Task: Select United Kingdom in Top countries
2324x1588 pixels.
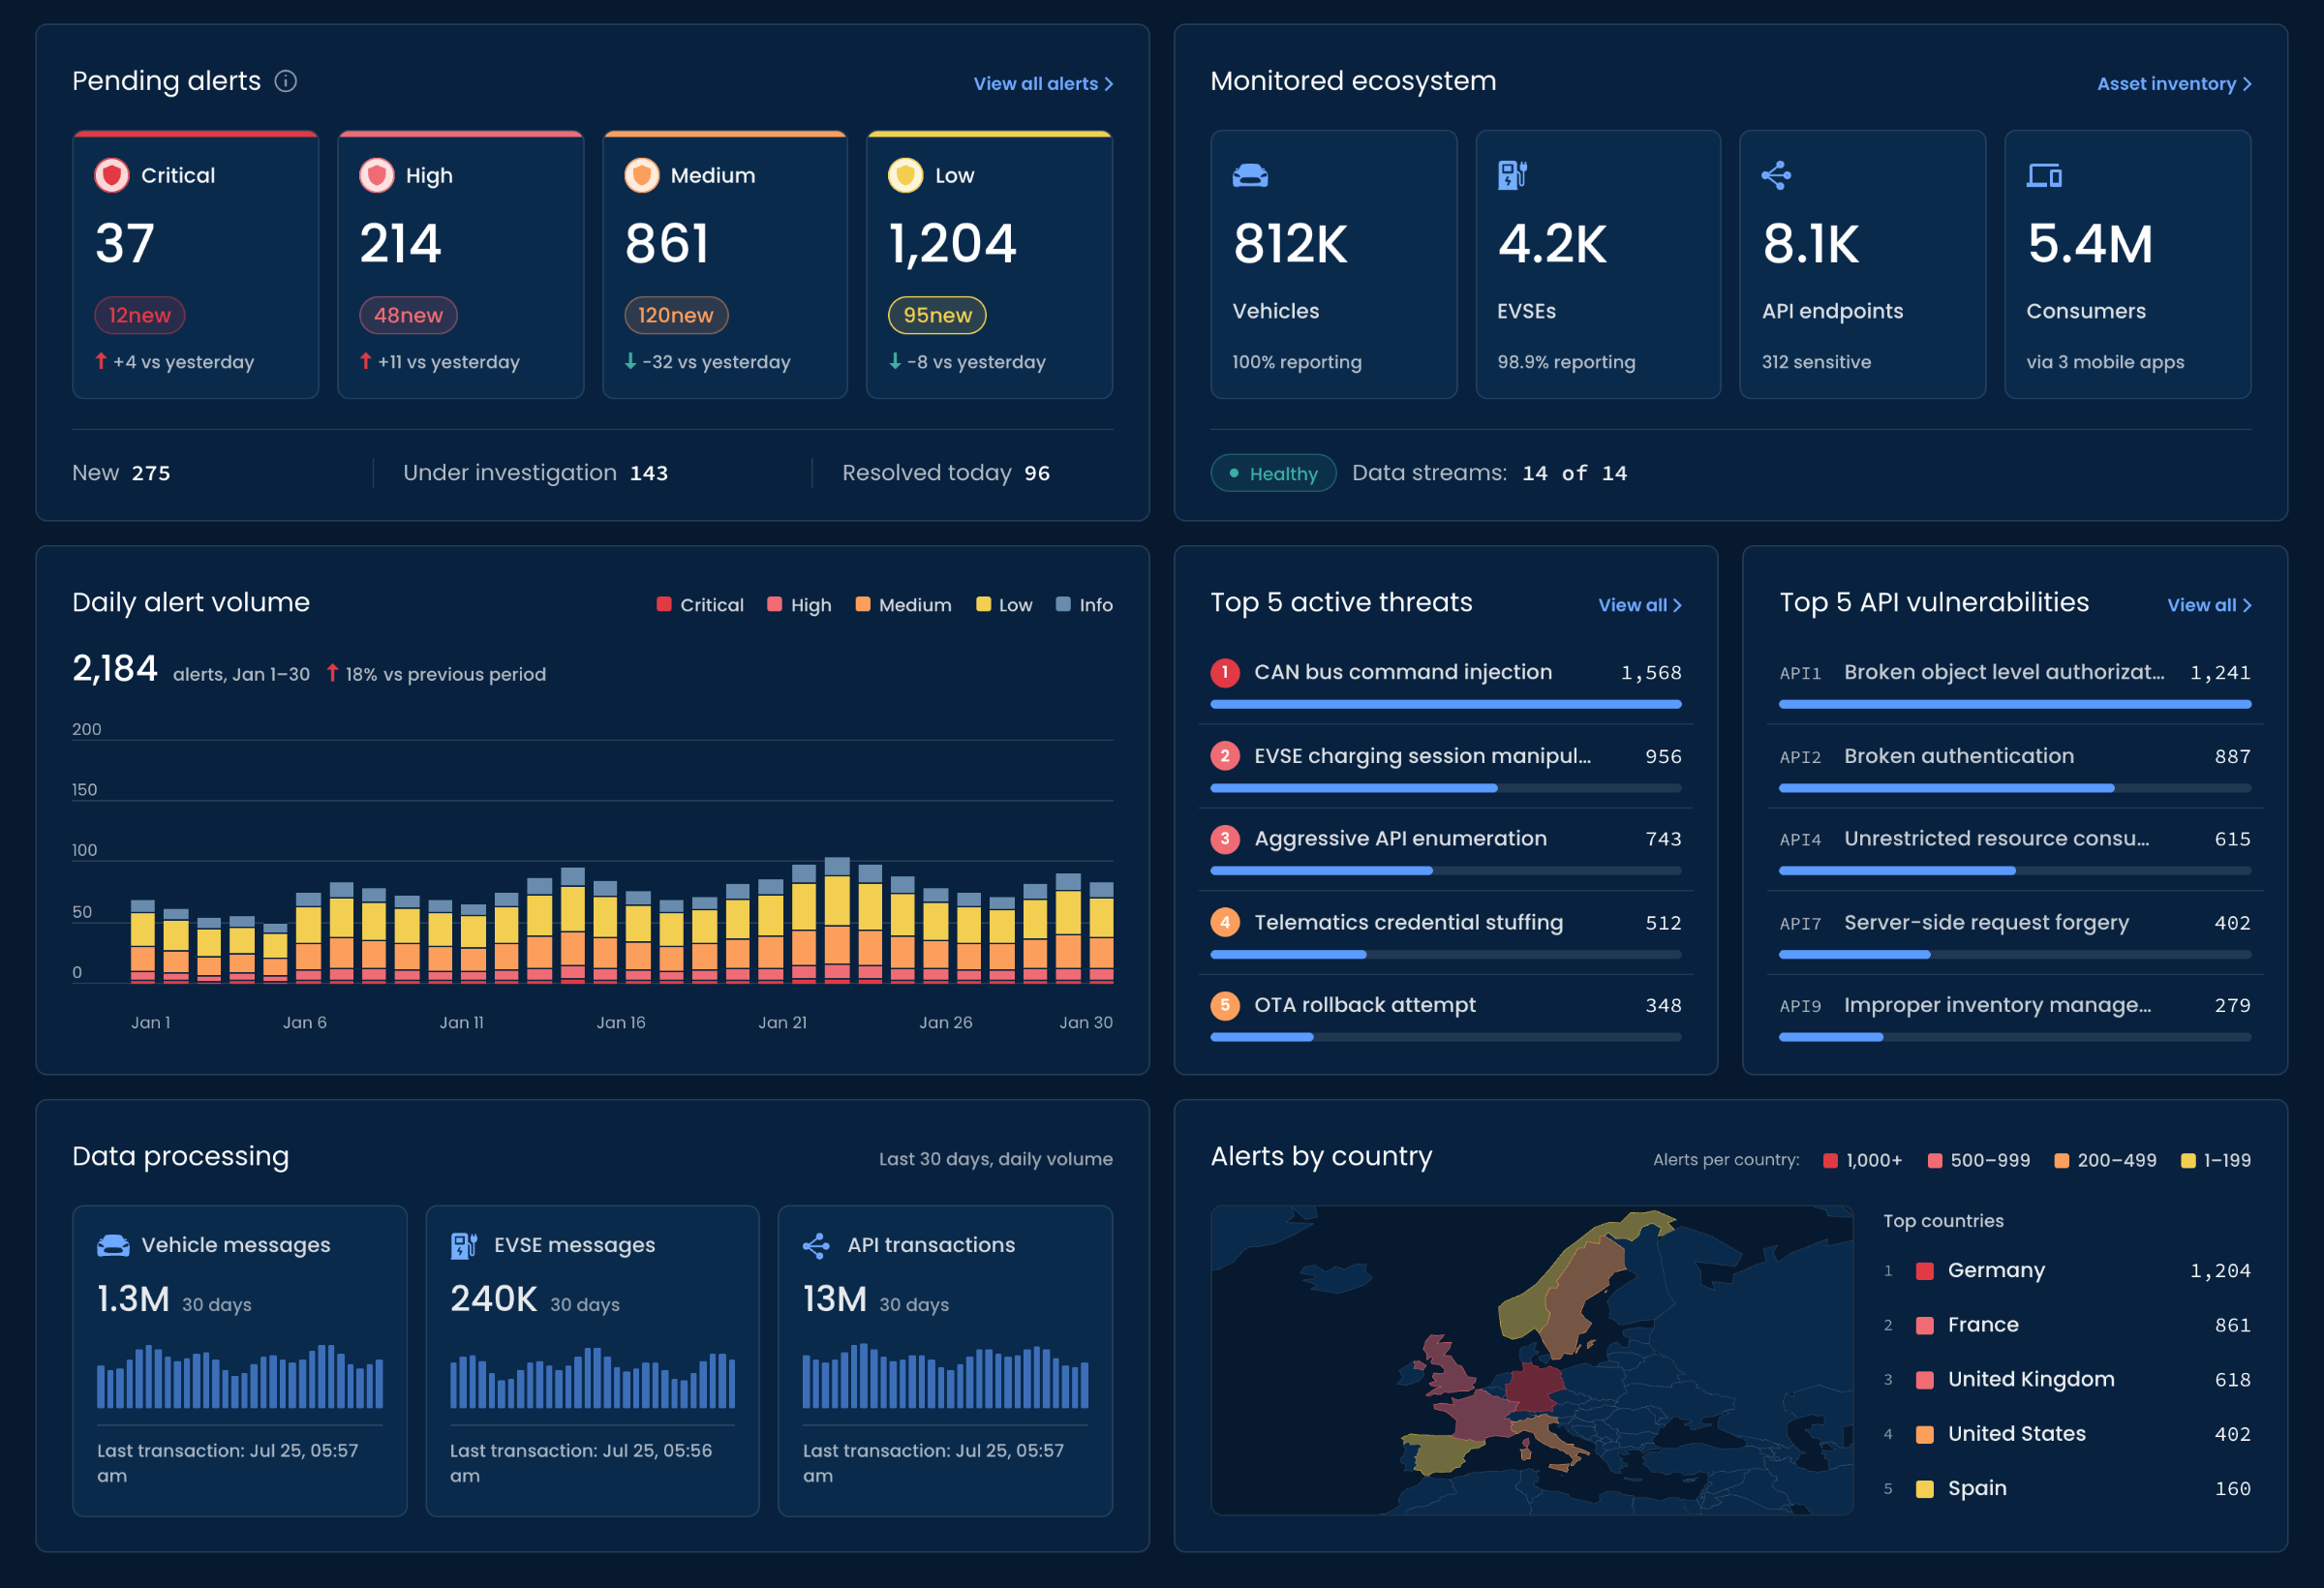Action: [x=2067, y=1379]
